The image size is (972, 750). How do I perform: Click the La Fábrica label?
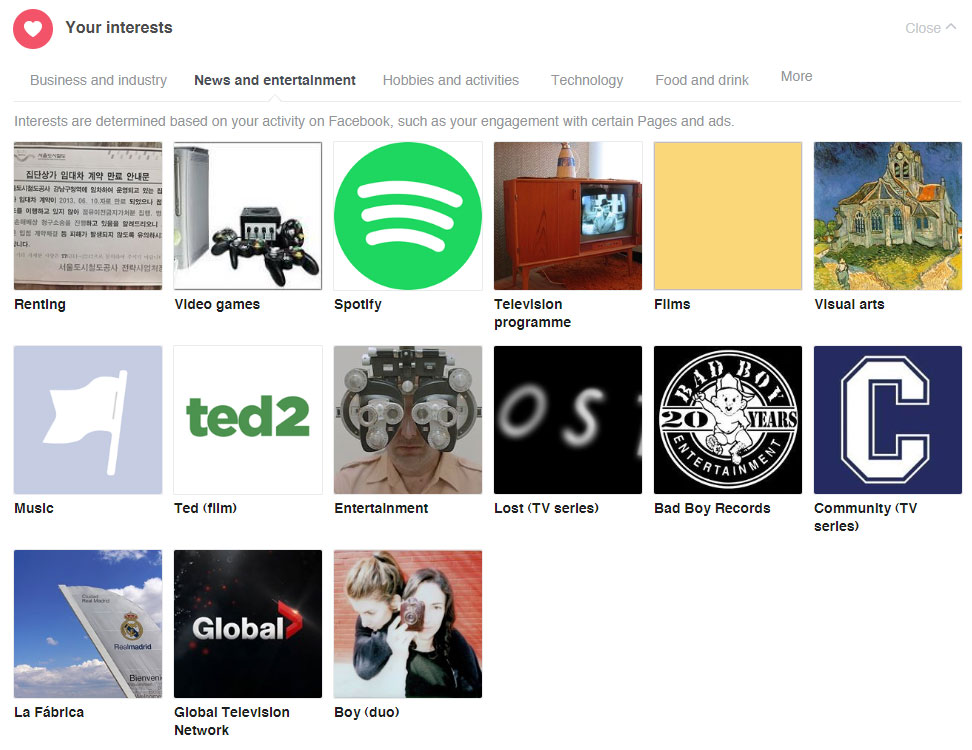point(49,712)
